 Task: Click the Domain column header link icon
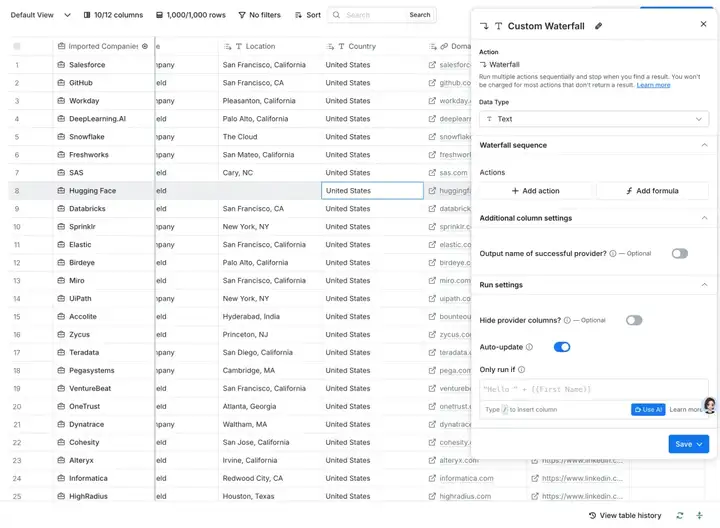(444, 46)
